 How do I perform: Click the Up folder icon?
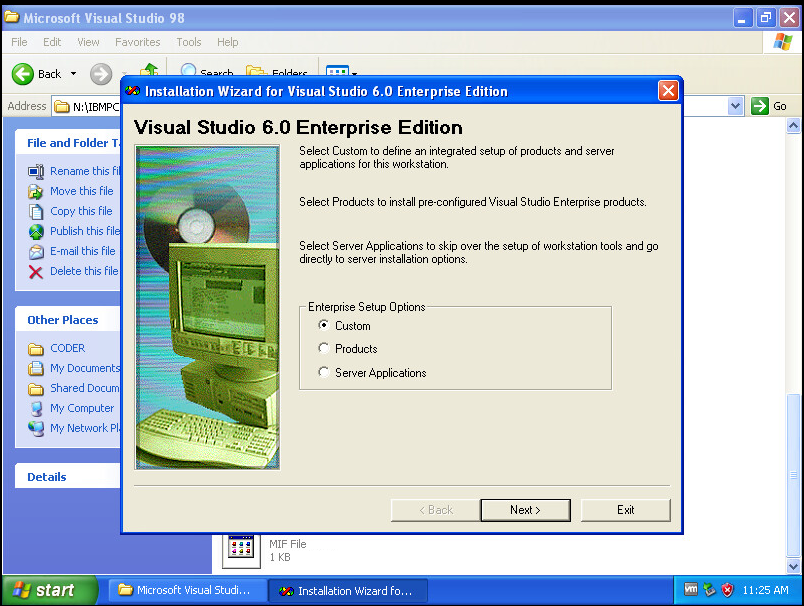149,70
